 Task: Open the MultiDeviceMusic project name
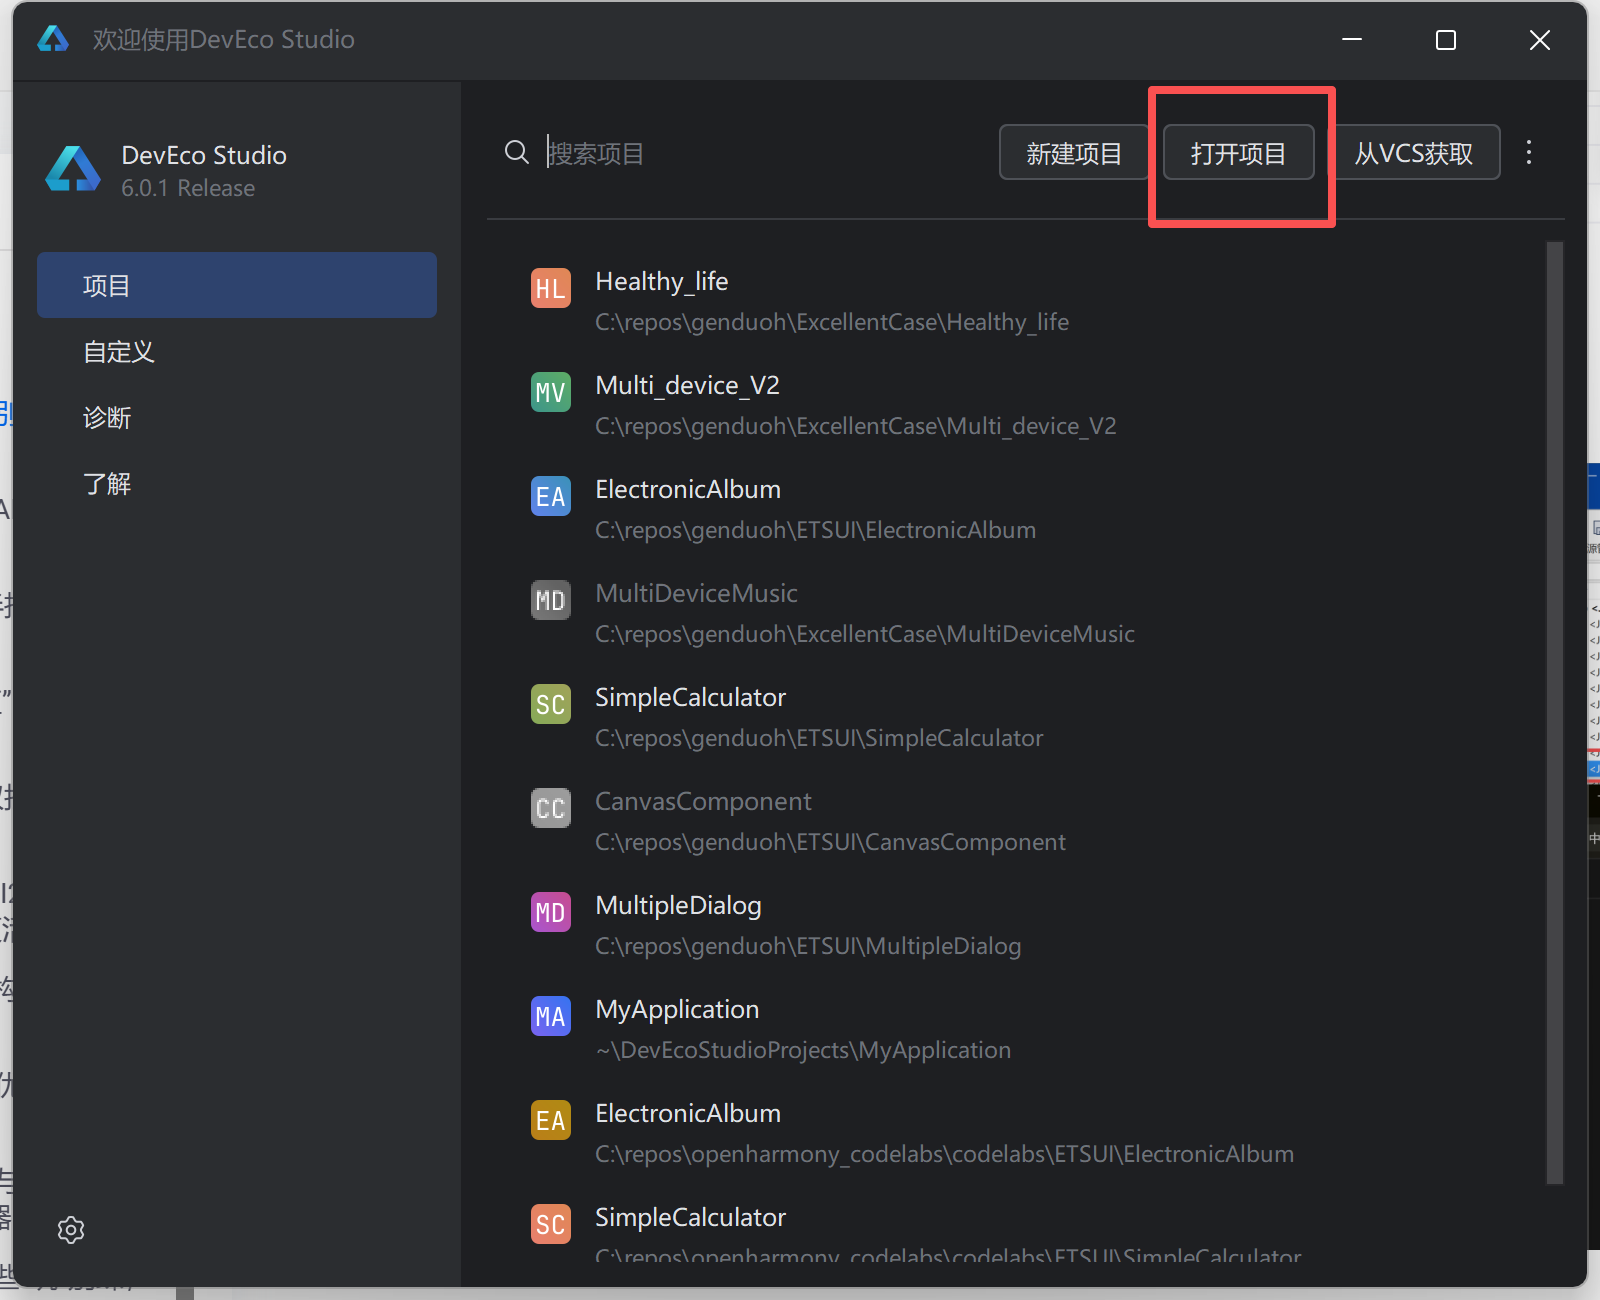pyautogui.click(x=696, y=593)
